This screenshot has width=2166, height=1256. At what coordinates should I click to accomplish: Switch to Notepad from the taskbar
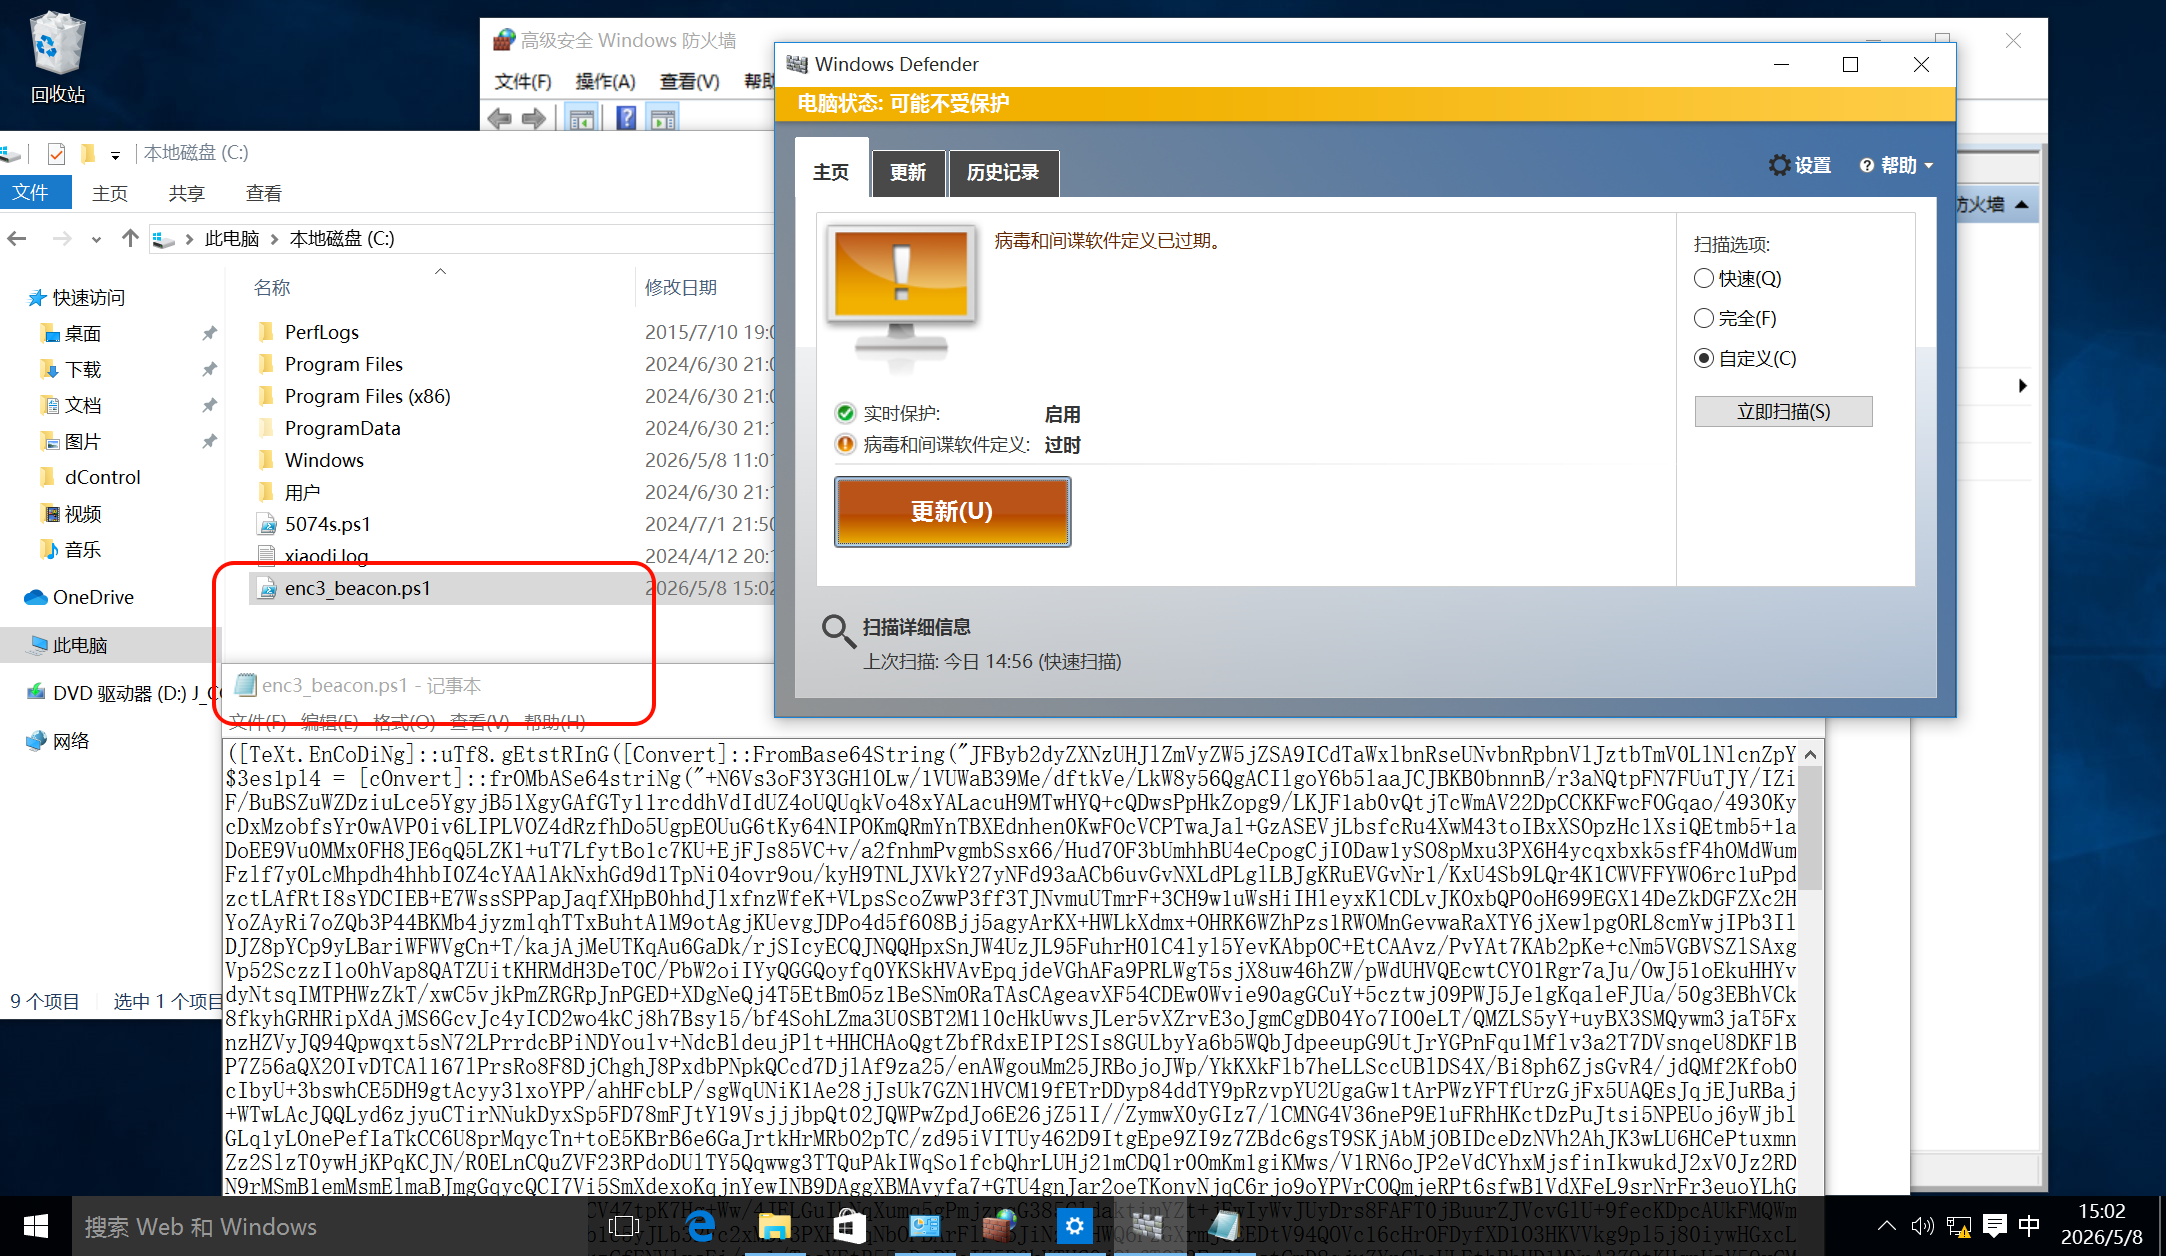tap(1223, 1226)
